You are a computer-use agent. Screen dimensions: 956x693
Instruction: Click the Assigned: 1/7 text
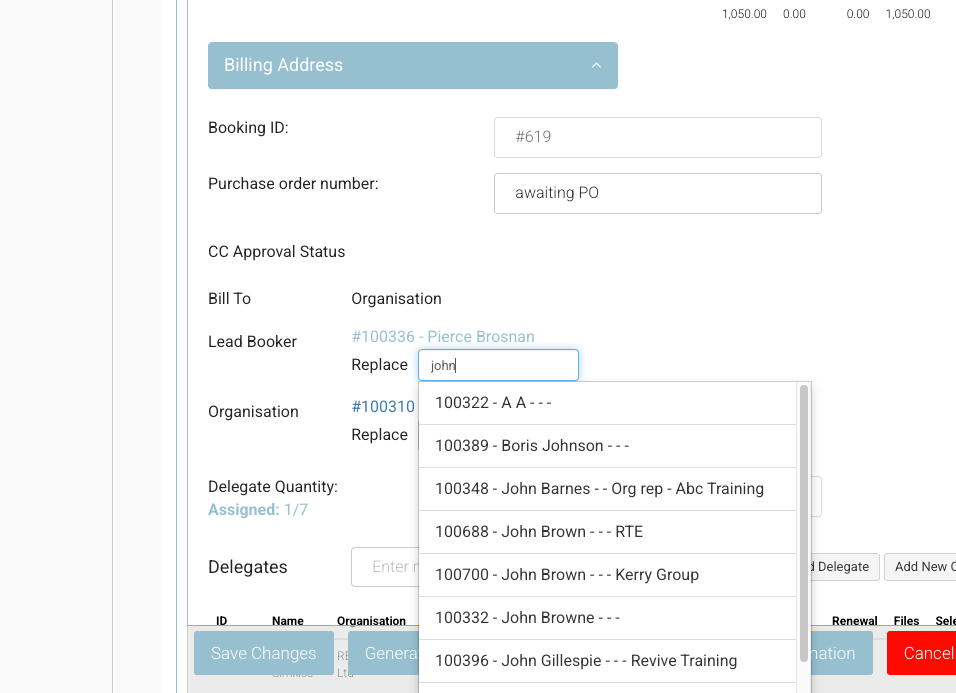(258, 510)
